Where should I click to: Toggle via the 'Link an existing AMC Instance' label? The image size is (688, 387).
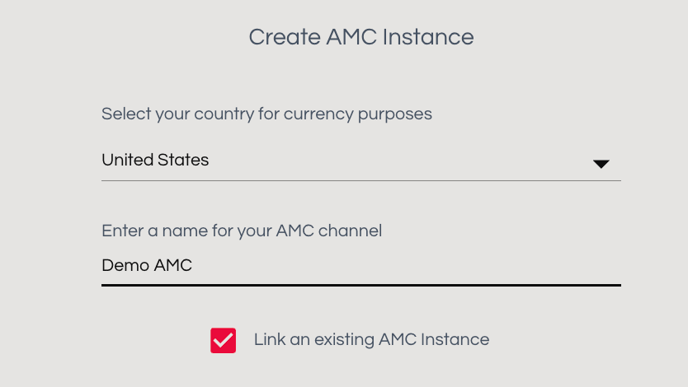[x=371, y=340]
